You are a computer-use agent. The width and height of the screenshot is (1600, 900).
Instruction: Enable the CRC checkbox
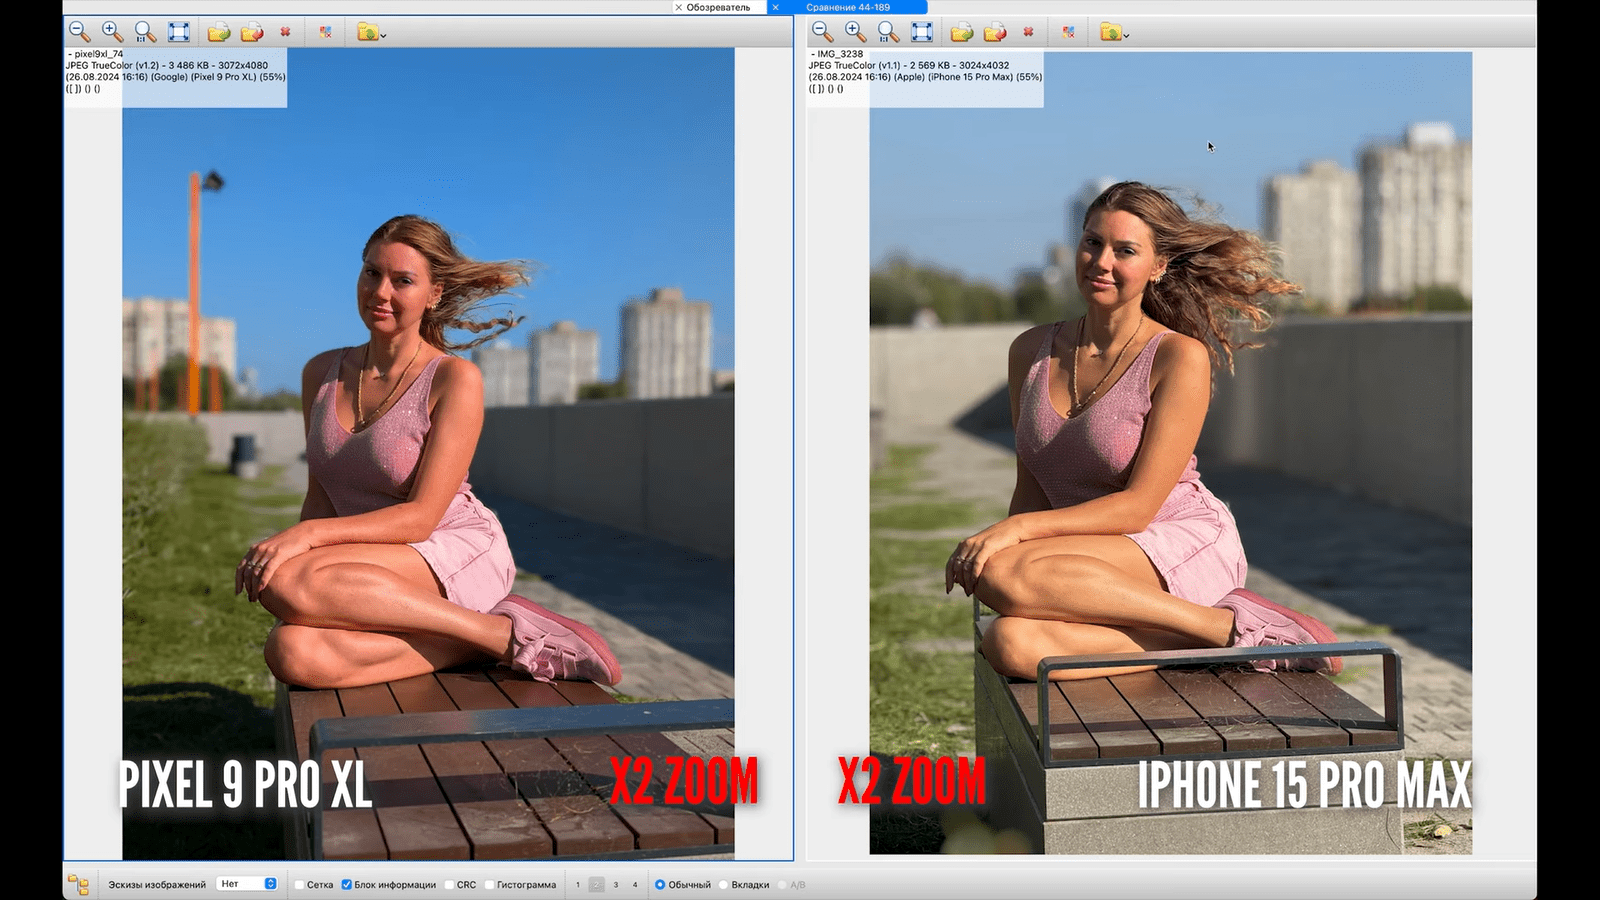pos(449,885)
